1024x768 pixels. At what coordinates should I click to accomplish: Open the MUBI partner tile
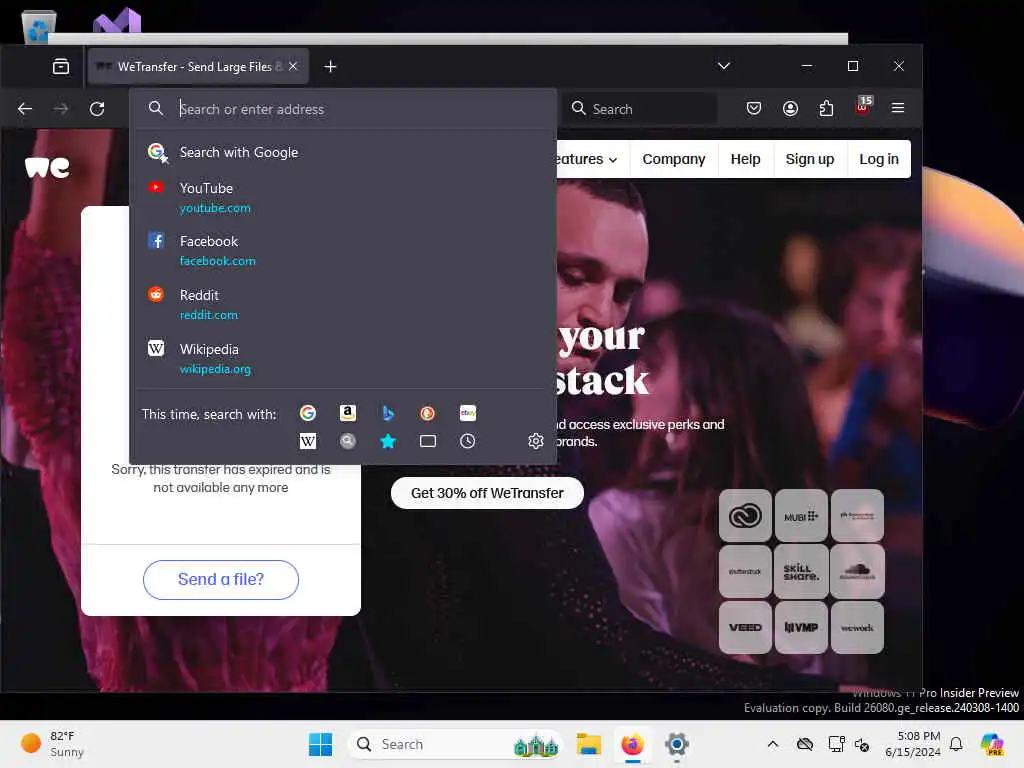[801, 516]
